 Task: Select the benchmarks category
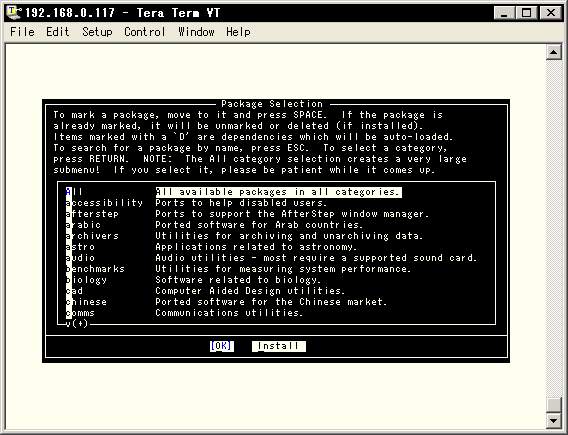[95, 269]
